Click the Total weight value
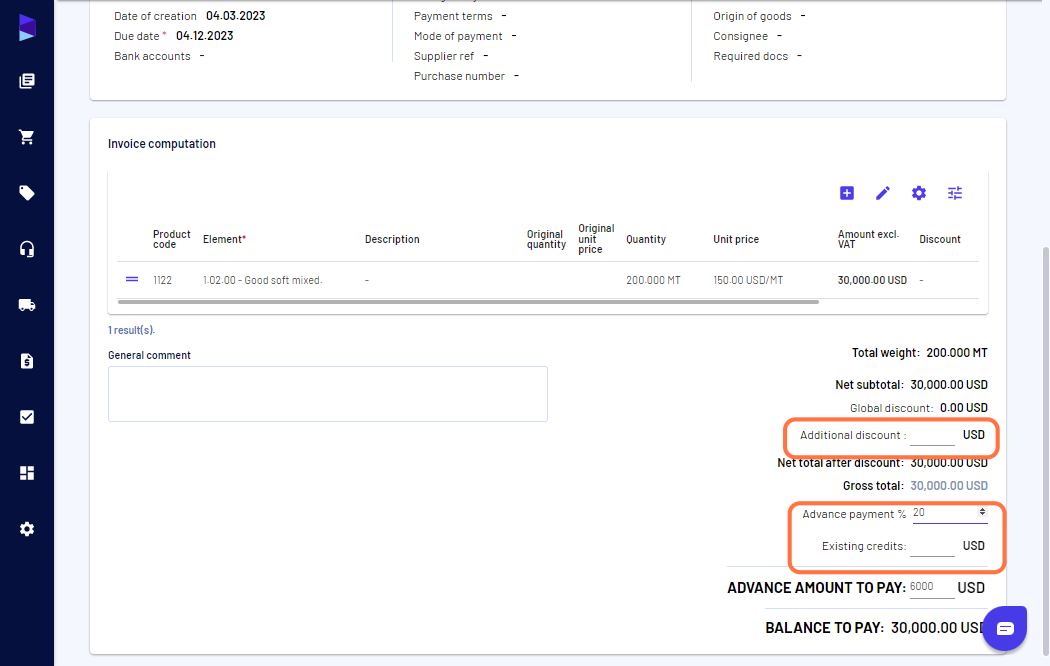Image resolution: width=1050 pixels, height=666 pixels. (956, 353)
